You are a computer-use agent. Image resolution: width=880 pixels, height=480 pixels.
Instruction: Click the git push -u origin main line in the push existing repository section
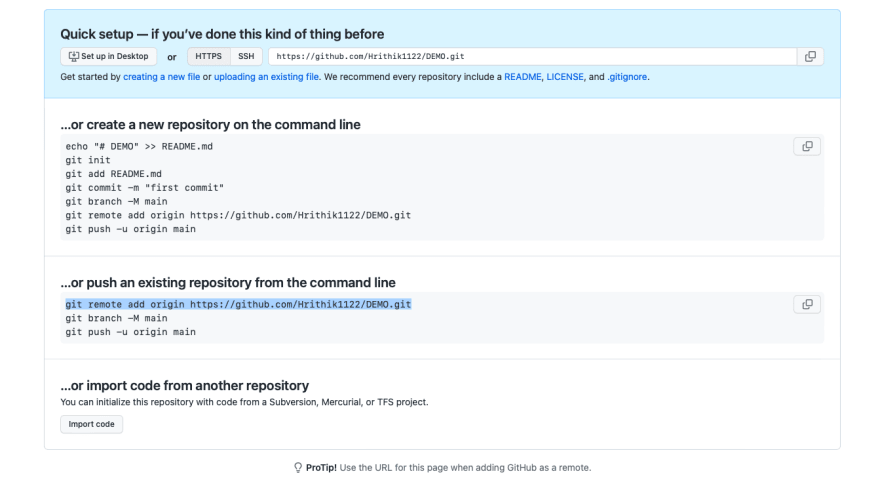(130, 332)
